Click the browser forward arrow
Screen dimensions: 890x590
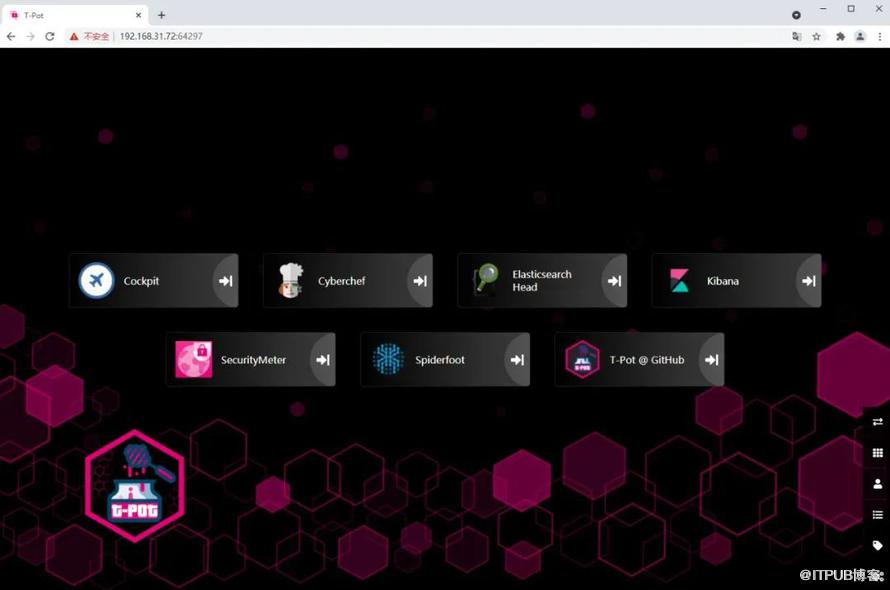[31, 36]
